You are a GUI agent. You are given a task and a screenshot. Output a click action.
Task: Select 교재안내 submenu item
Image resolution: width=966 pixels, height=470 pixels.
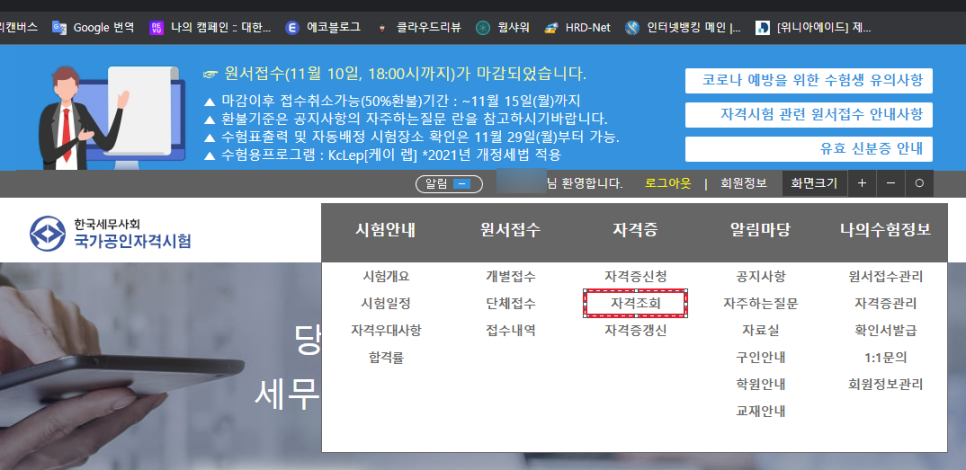[760, 411]
